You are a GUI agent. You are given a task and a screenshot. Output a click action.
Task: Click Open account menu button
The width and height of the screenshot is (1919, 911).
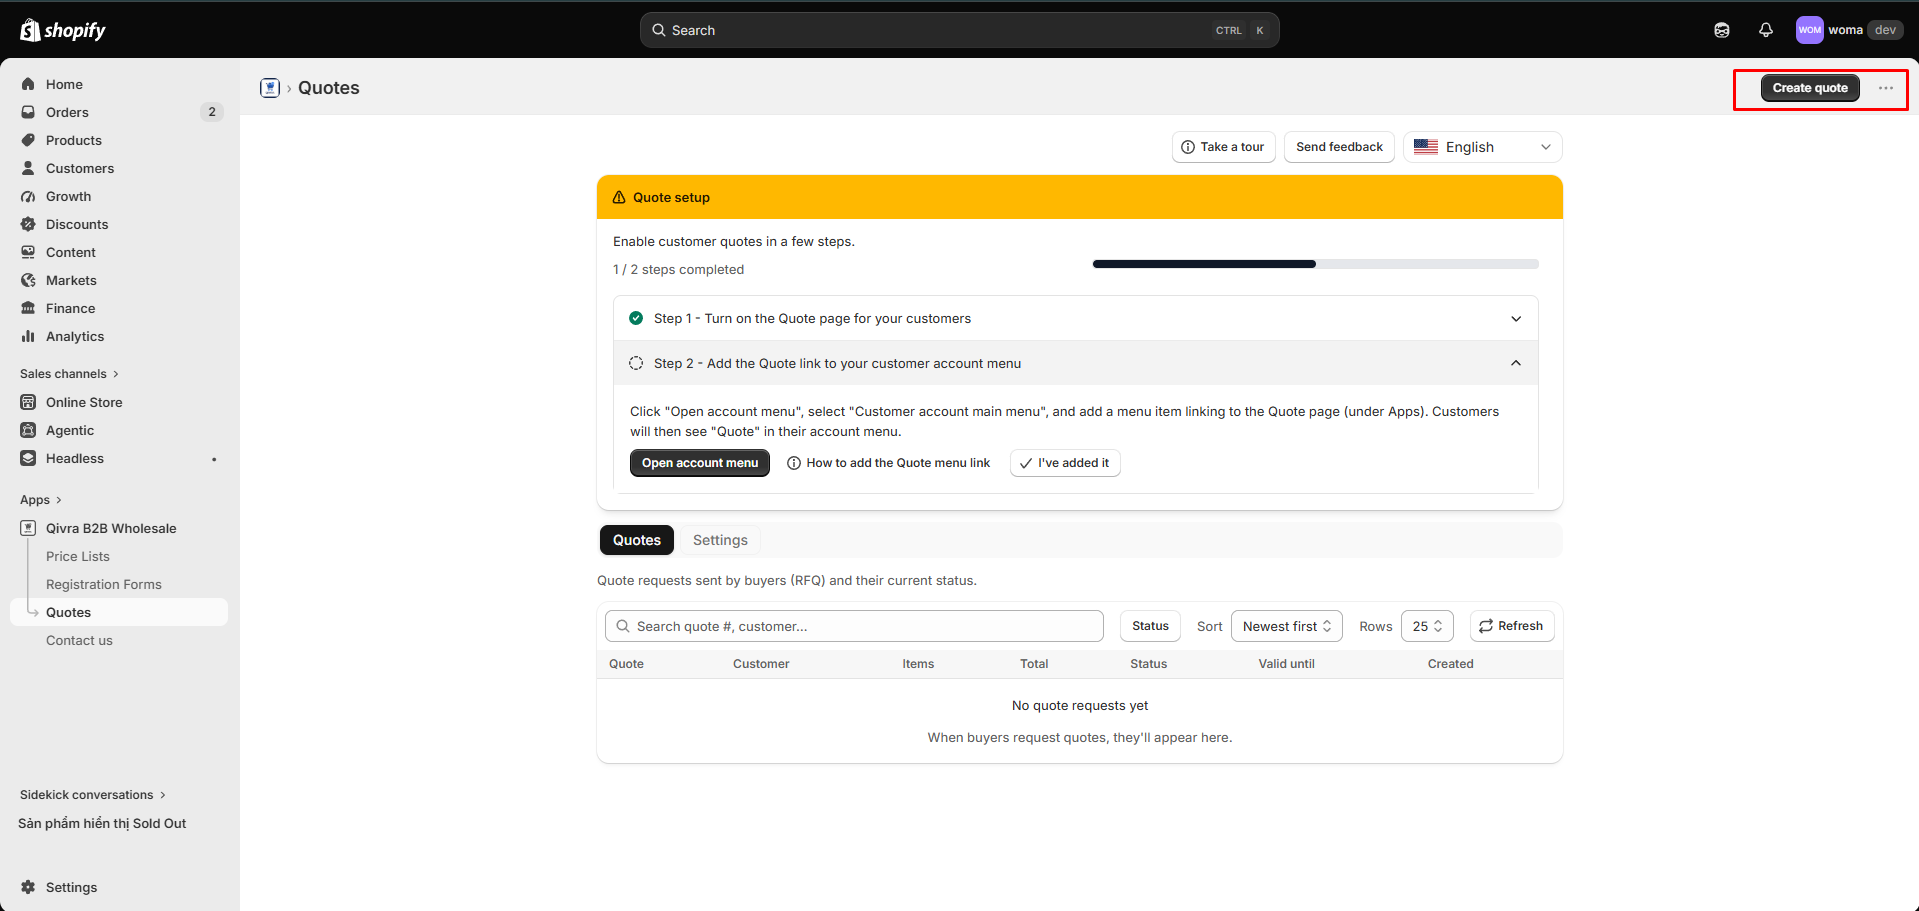coord(700,463)
